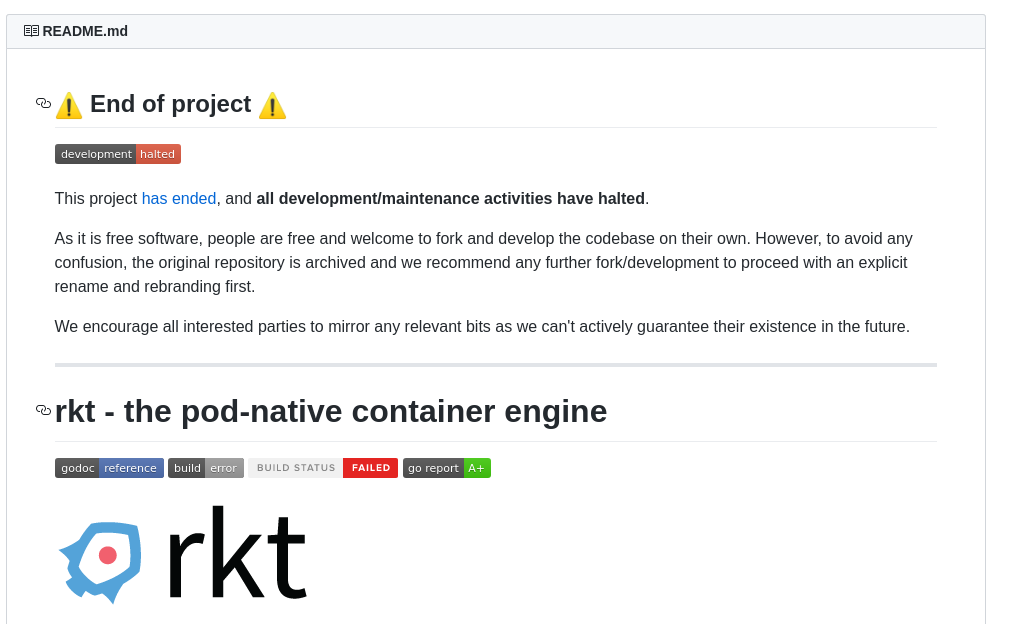Image resolution: width=1013 pixels, height=624 pixels.
Task: Click the large rkt wordmark text
Action: [235, 556]
